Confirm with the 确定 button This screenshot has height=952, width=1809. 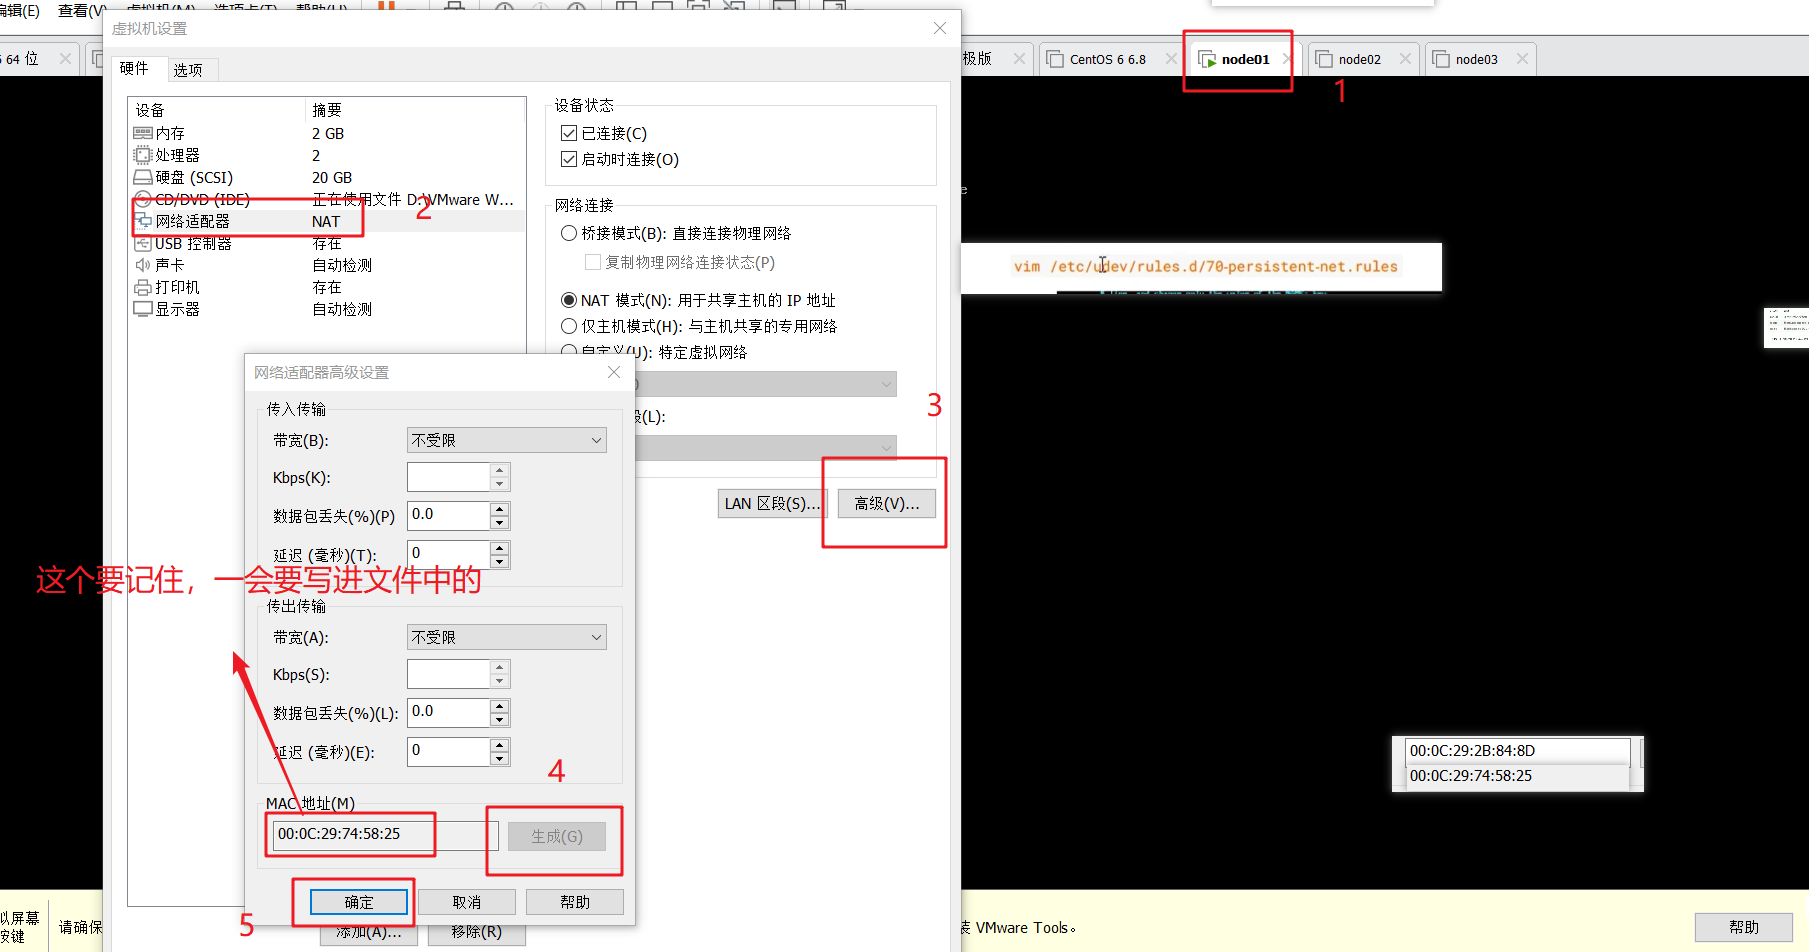click(x=359, y=902)
